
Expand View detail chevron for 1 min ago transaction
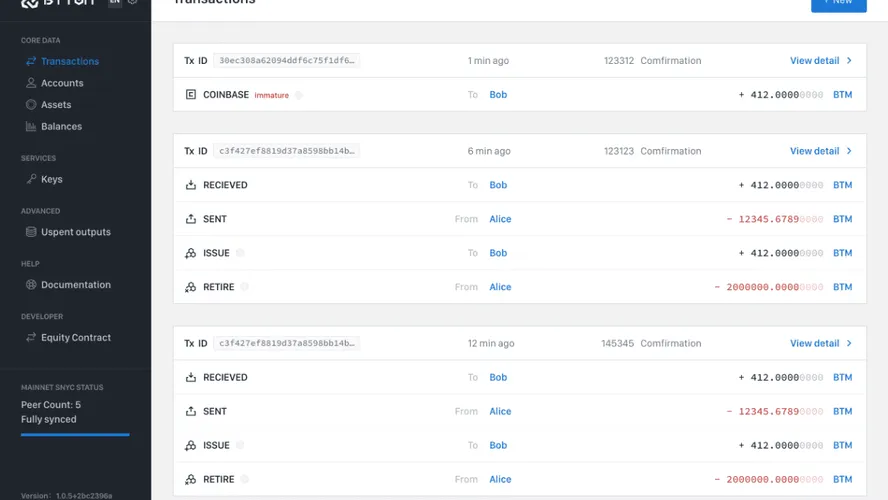point(849,61)
